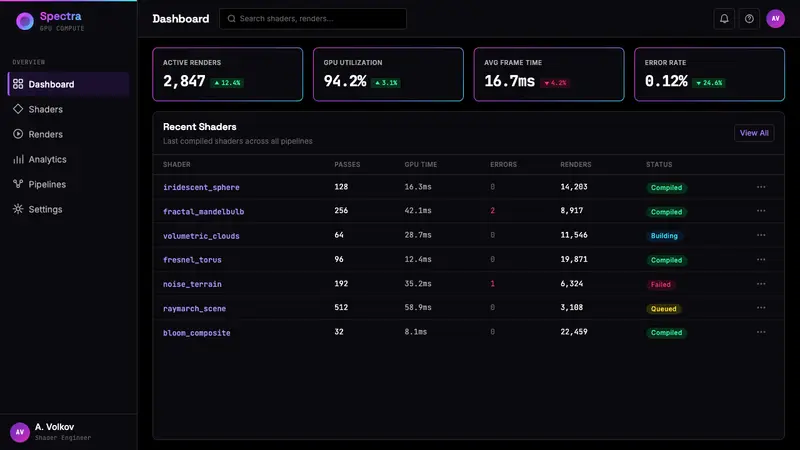Click GPU Utilization stat card

coord(388,74)
